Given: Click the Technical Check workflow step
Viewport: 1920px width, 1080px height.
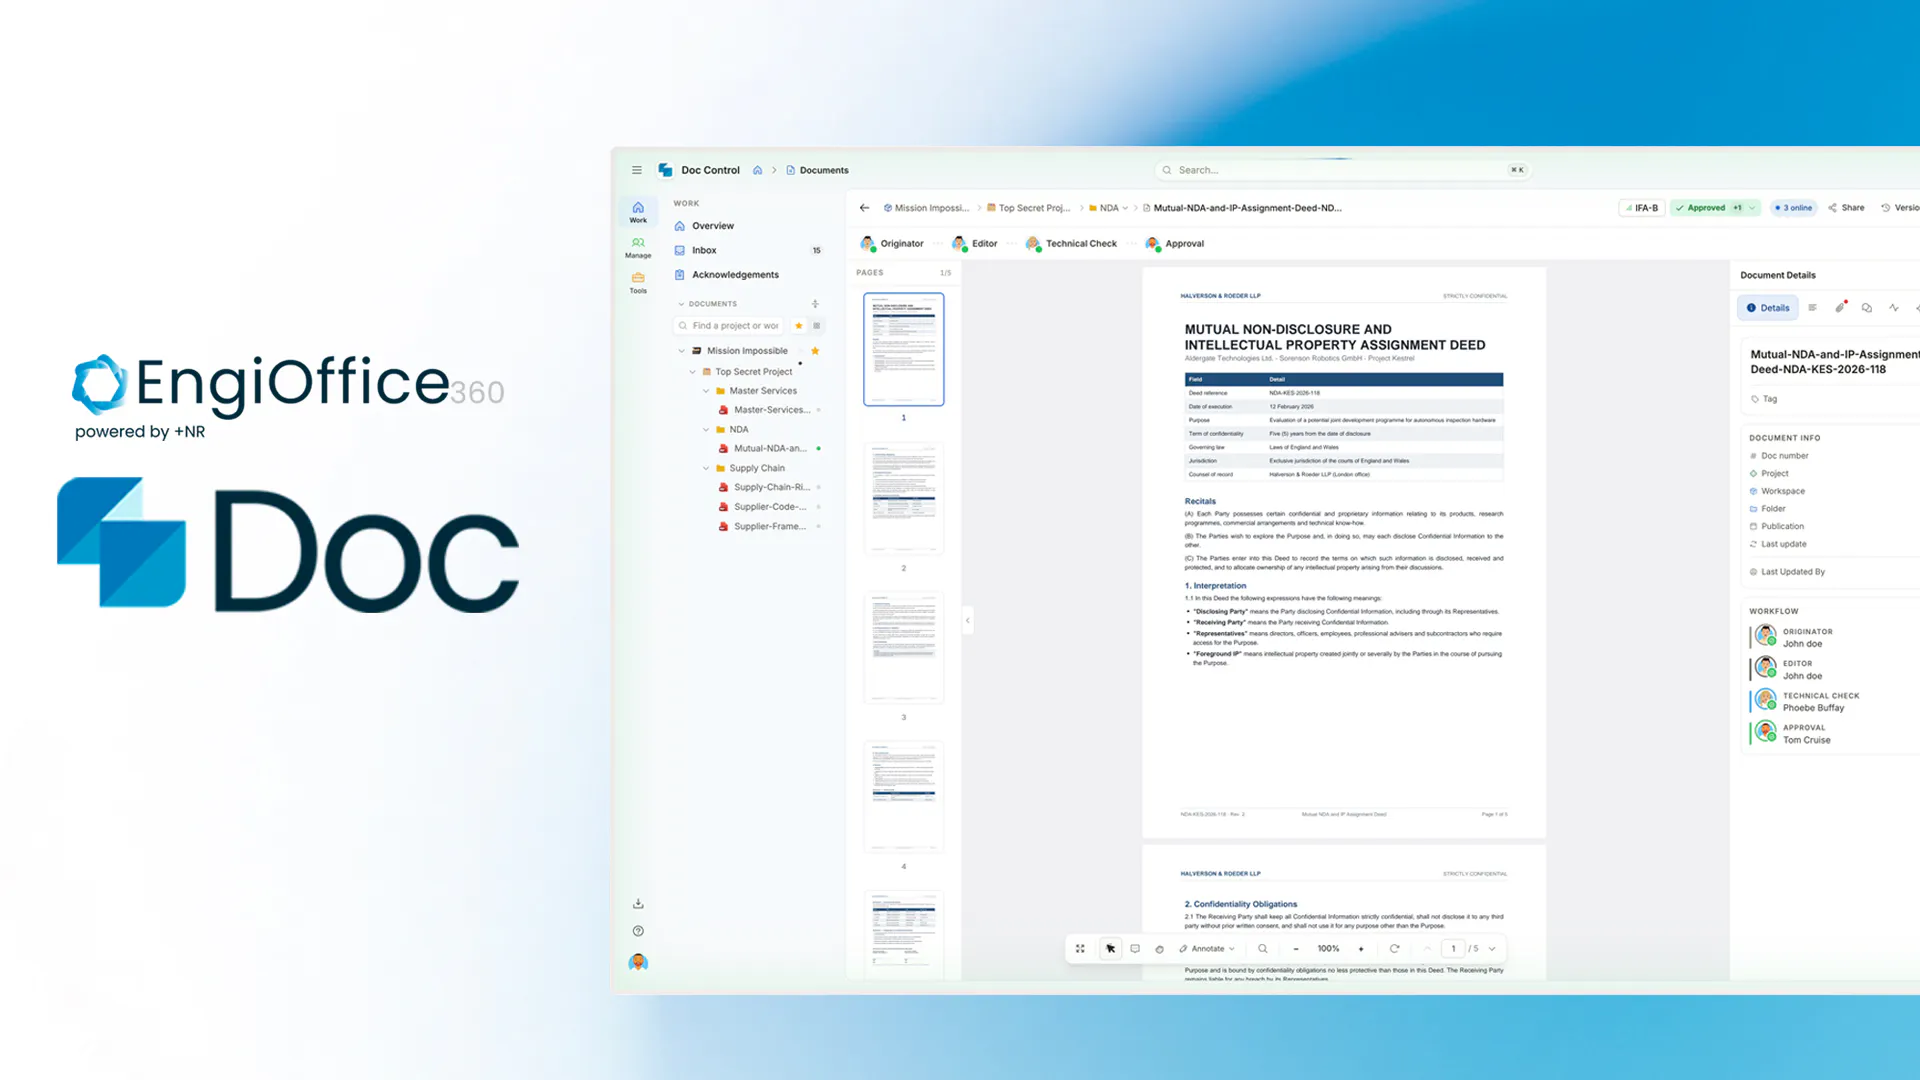Looking at the screenshot, I should 1071,244.
